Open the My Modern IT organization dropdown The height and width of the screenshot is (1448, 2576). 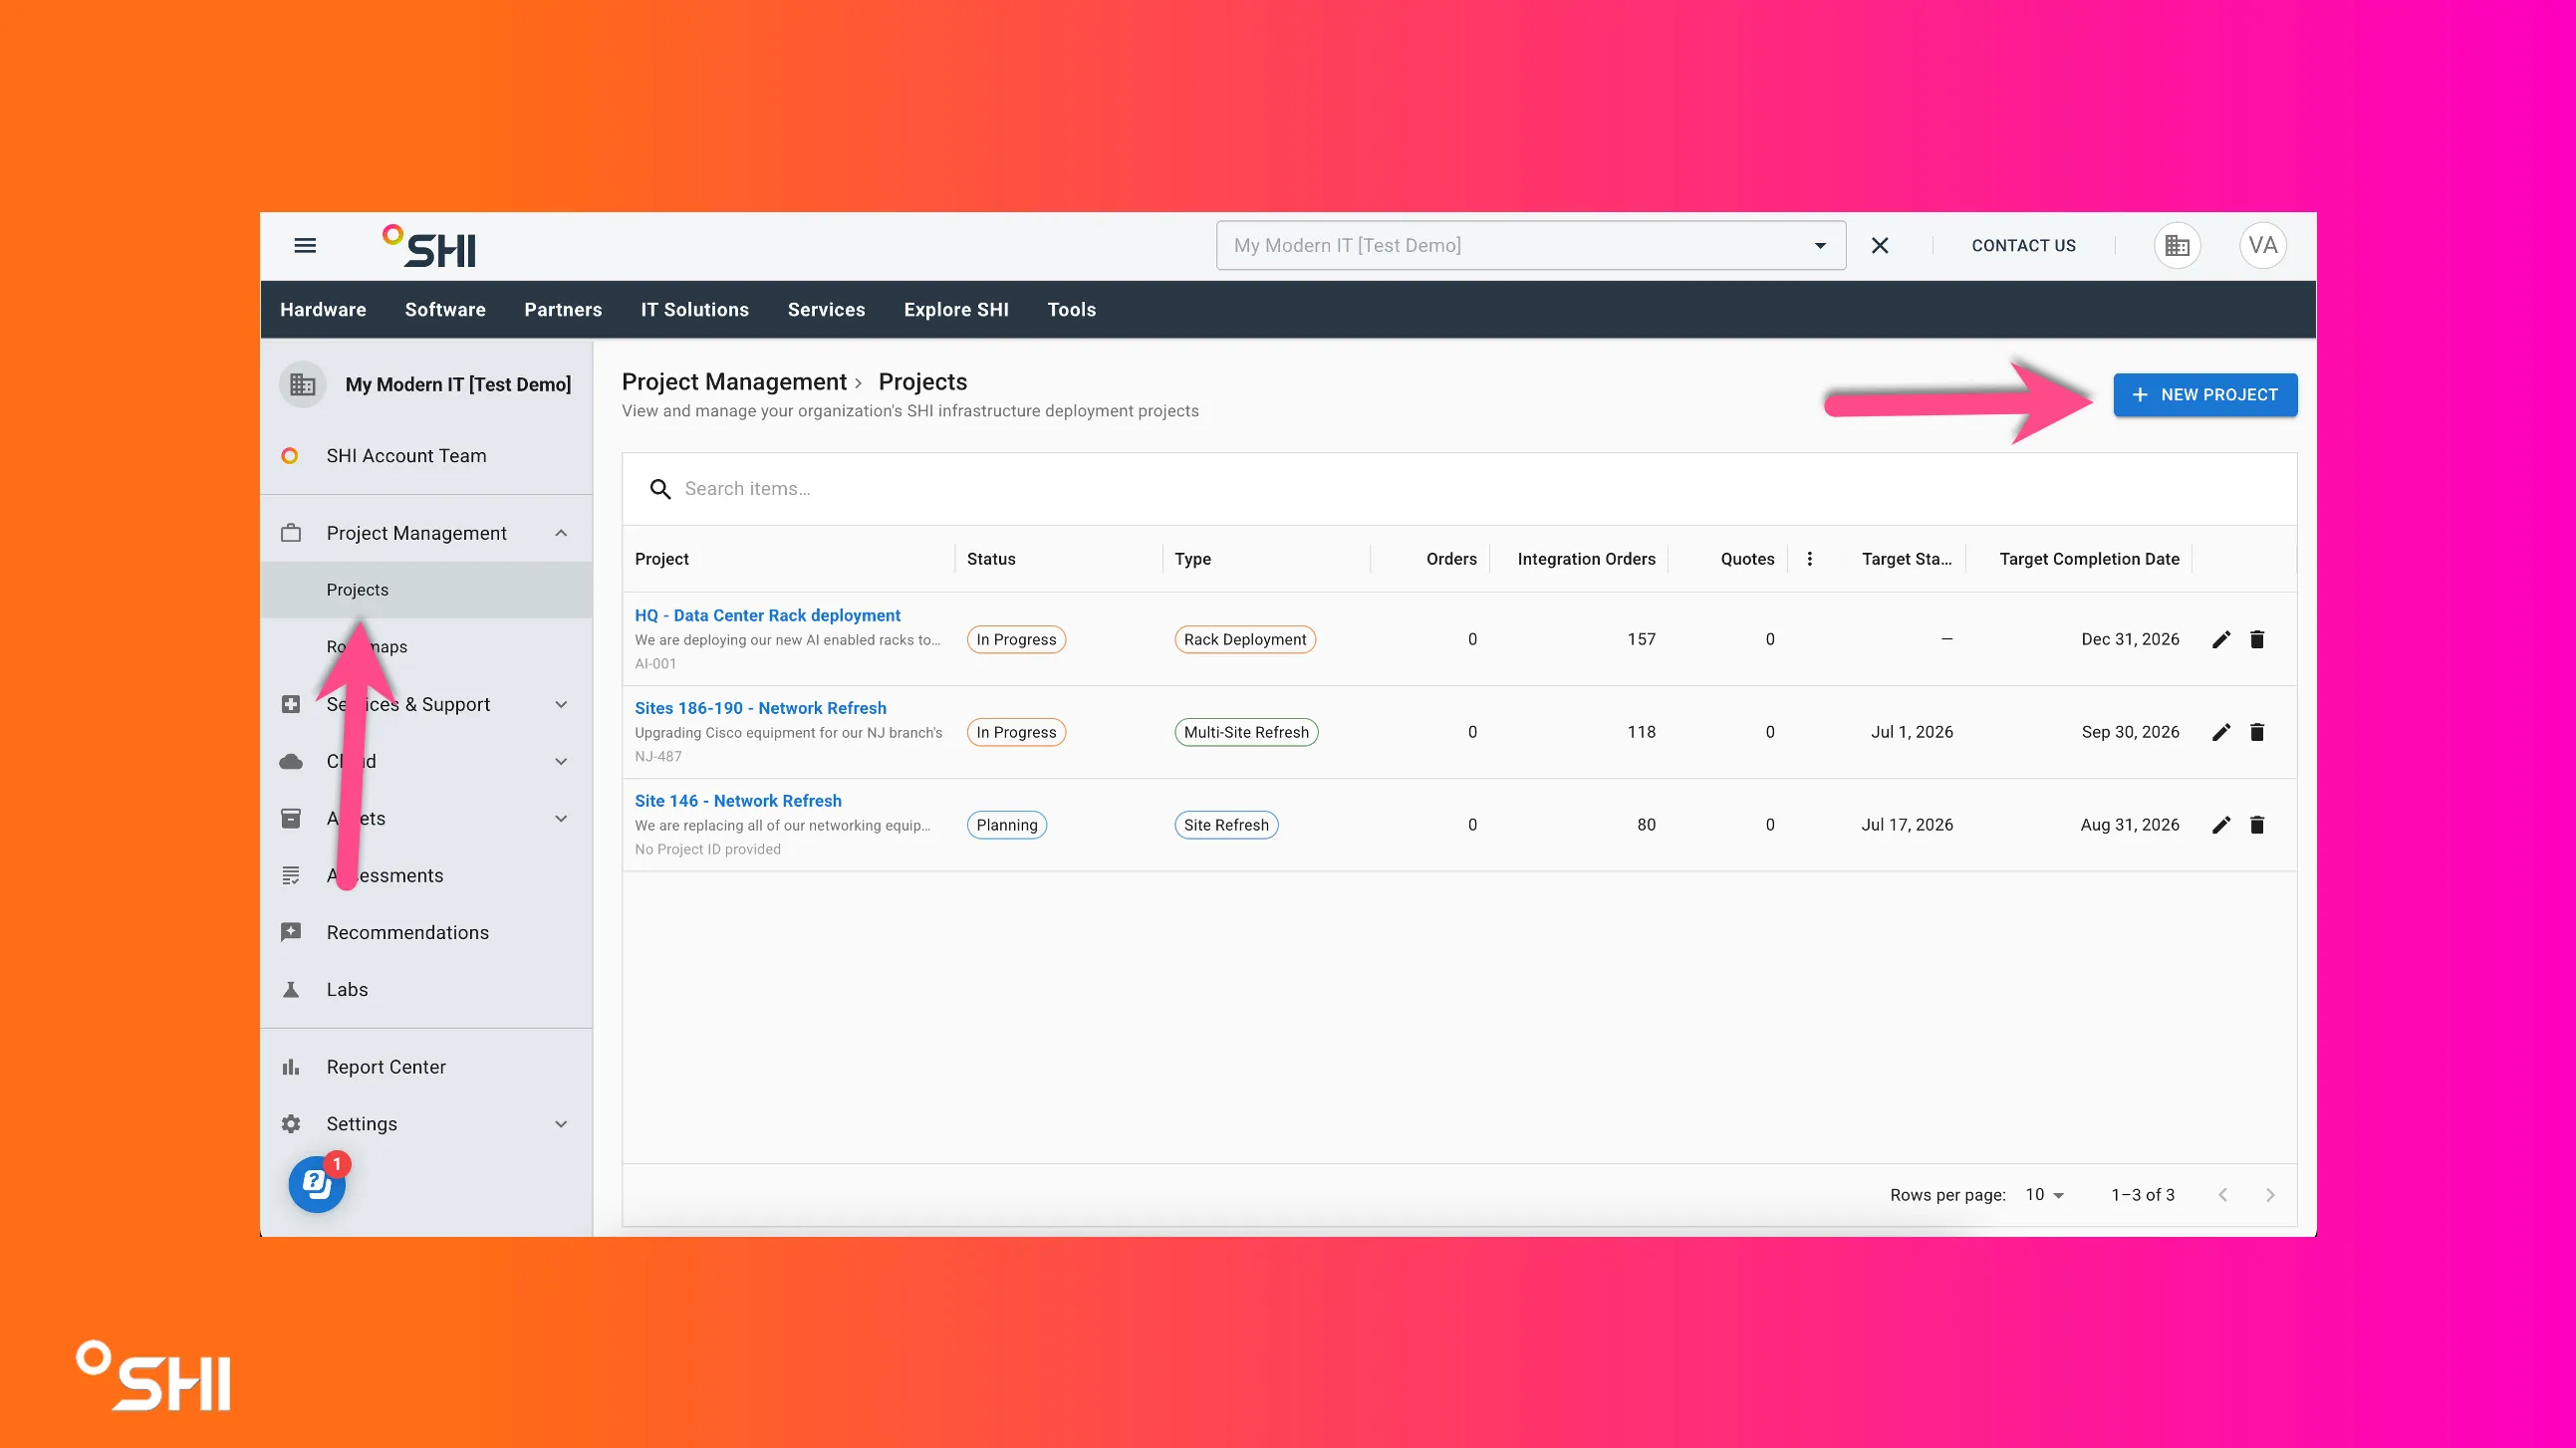tap(1530, 245)
